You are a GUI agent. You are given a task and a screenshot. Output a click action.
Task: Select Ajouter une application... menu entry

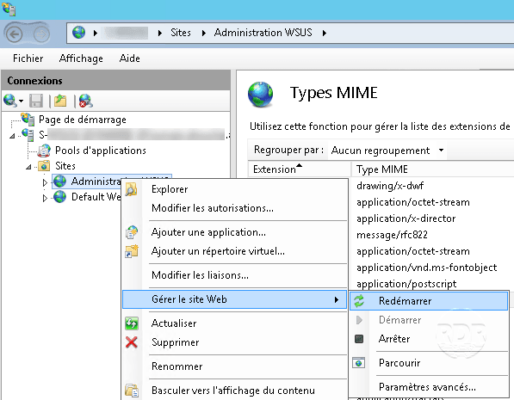click(235, 232)
